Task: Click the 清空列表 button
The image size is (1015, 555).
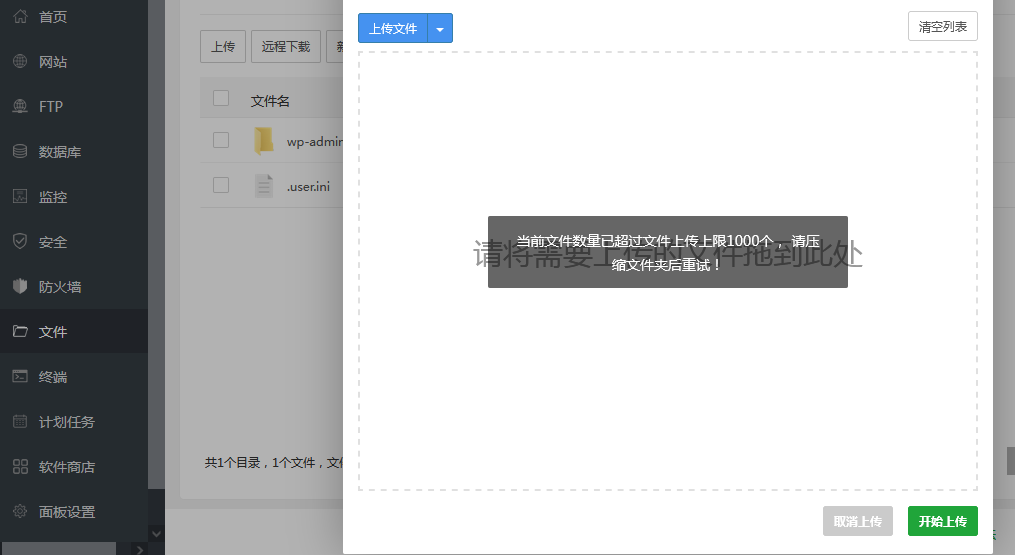Action: tap(942, 27)
